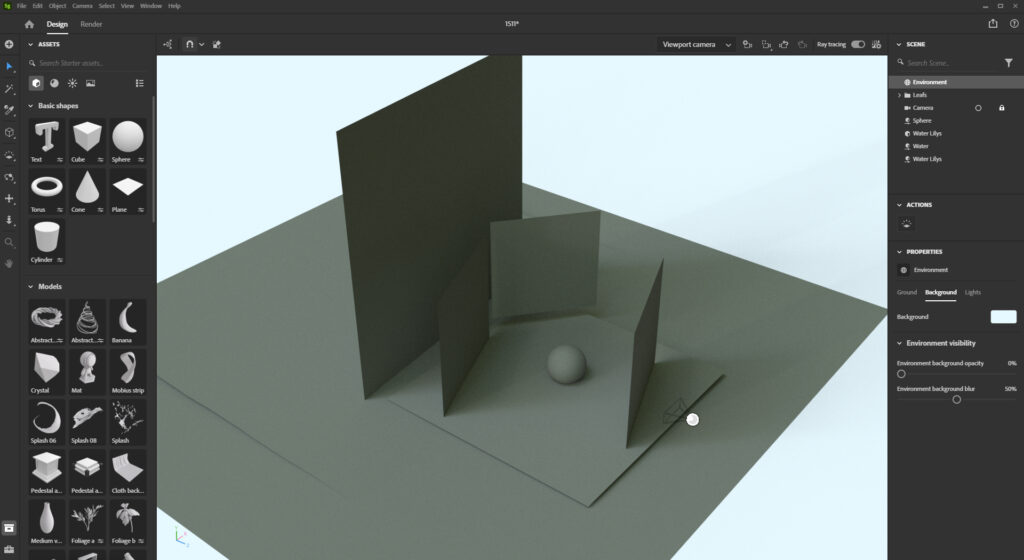Click the Search Starter assets field

(x=90, y=63)
